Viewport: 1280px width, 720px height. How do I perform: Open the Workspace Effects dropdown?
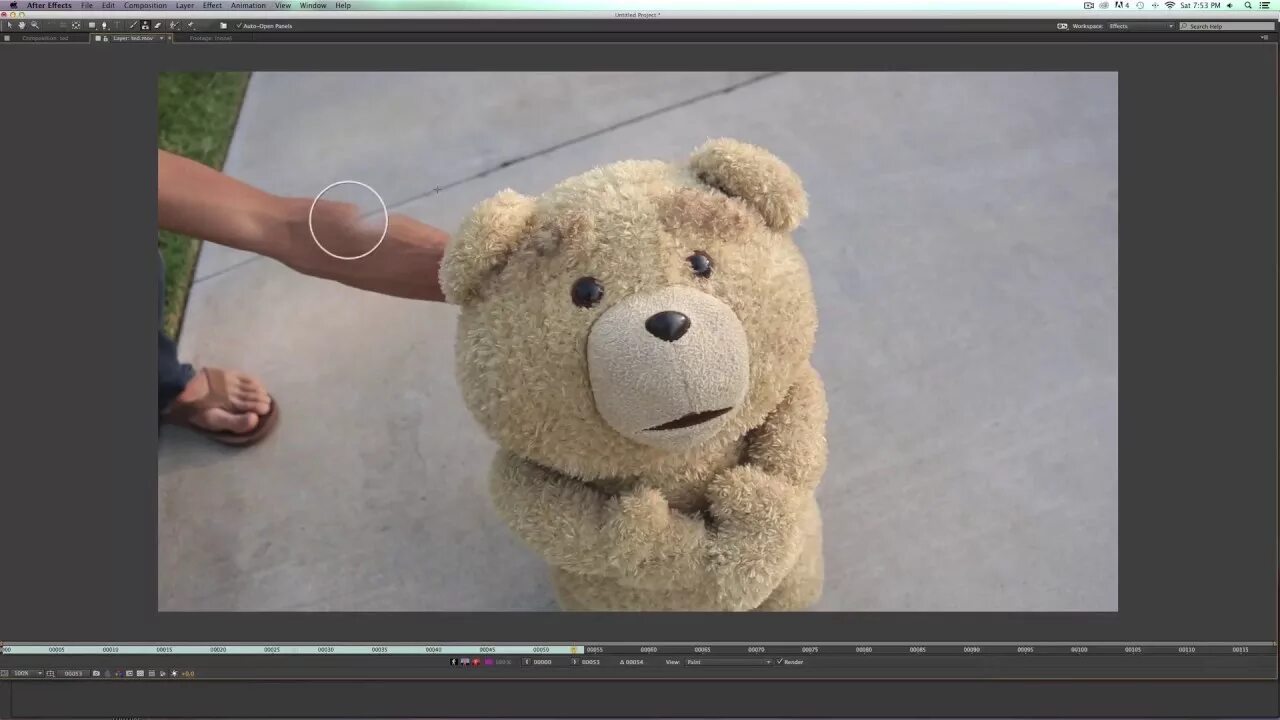click(x=1141, y=26)
